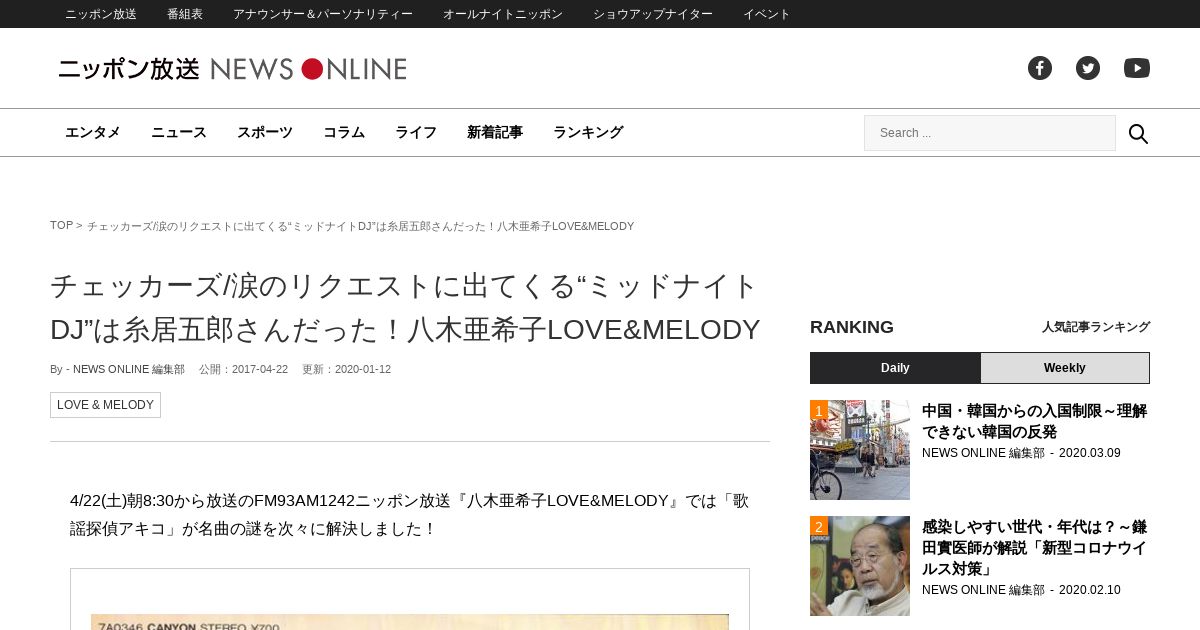The height and width of the screenshot is (630, 1200).
Task: Focus the Search input field
Action: pyautogui.click(x=990, y=133)
